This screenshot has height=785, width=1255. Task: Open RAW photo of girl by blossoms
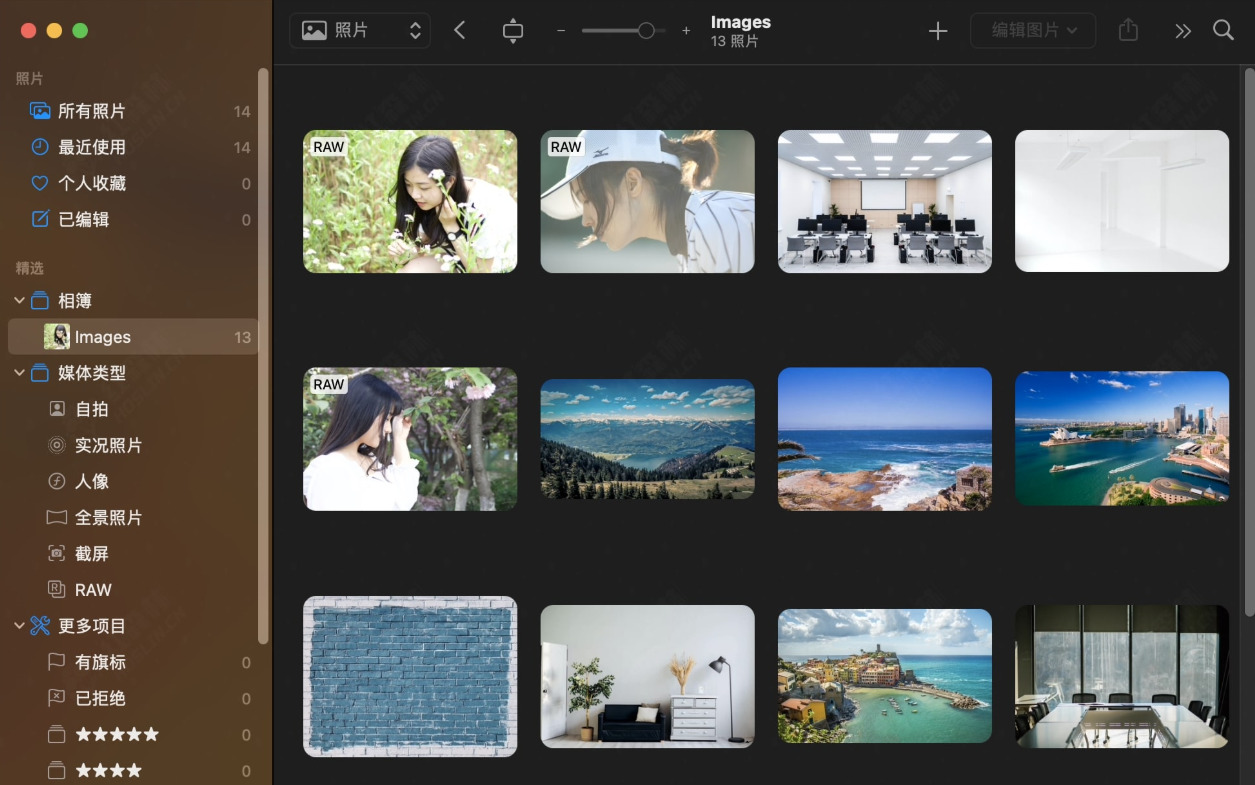click(x=410, y=439)
